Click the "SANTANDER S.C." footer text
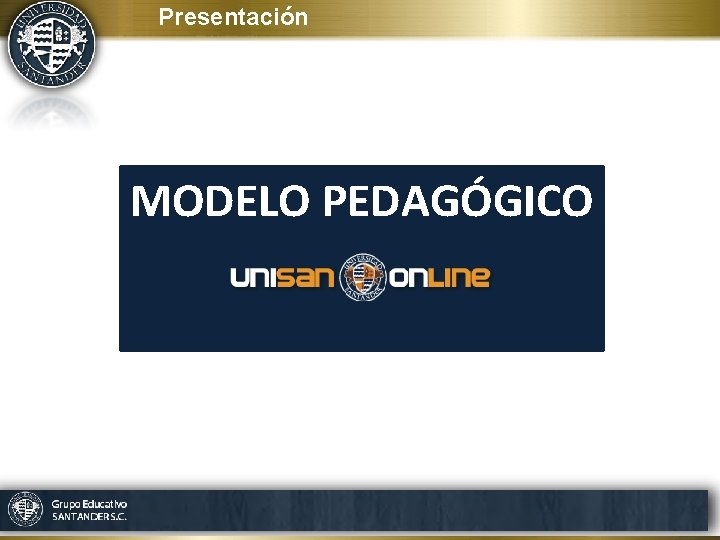This screenshot has height=540, width=720. click(89, 517)
